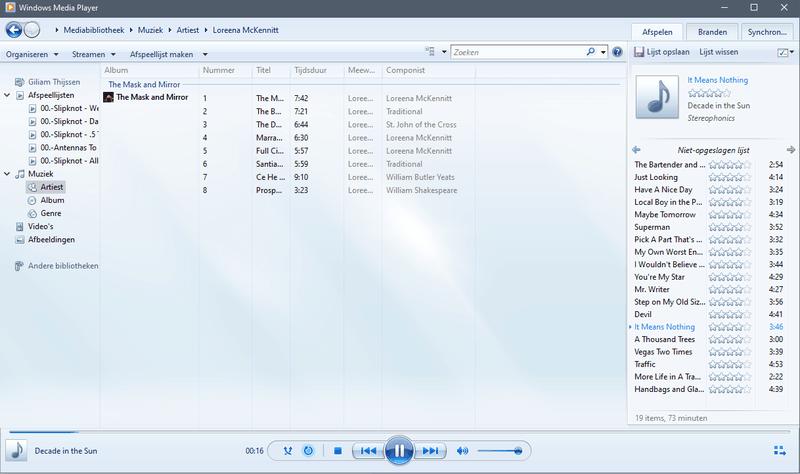Click Artiest in the breadcrumb
Screen dimensions: 800x474
tap(188, 30)
